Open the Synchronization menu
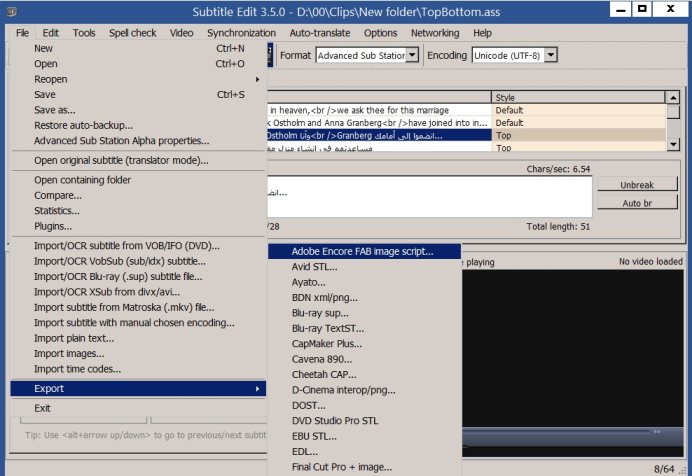692x476 pixels. coord(241,33)
